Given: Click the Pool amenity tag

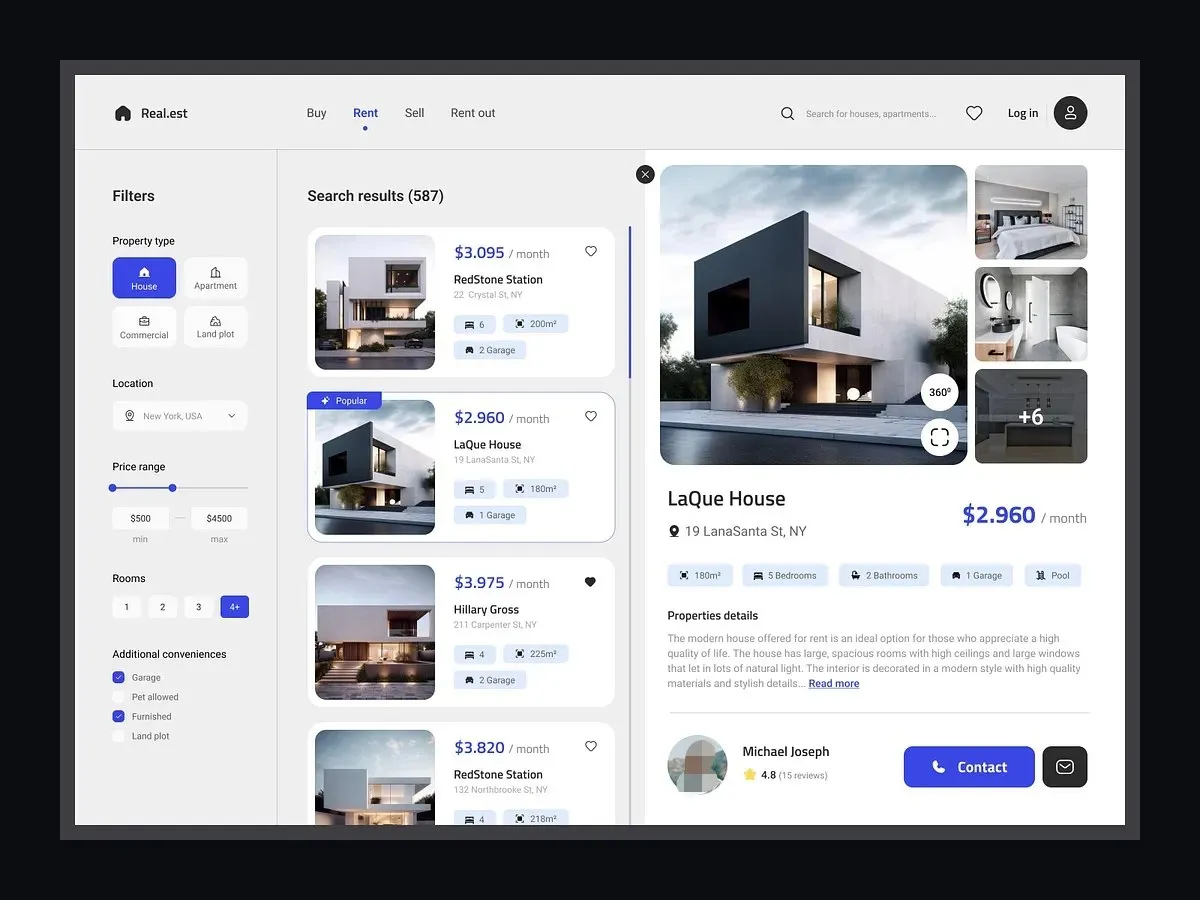Looking at the screenshot, I should [1053, 575].
